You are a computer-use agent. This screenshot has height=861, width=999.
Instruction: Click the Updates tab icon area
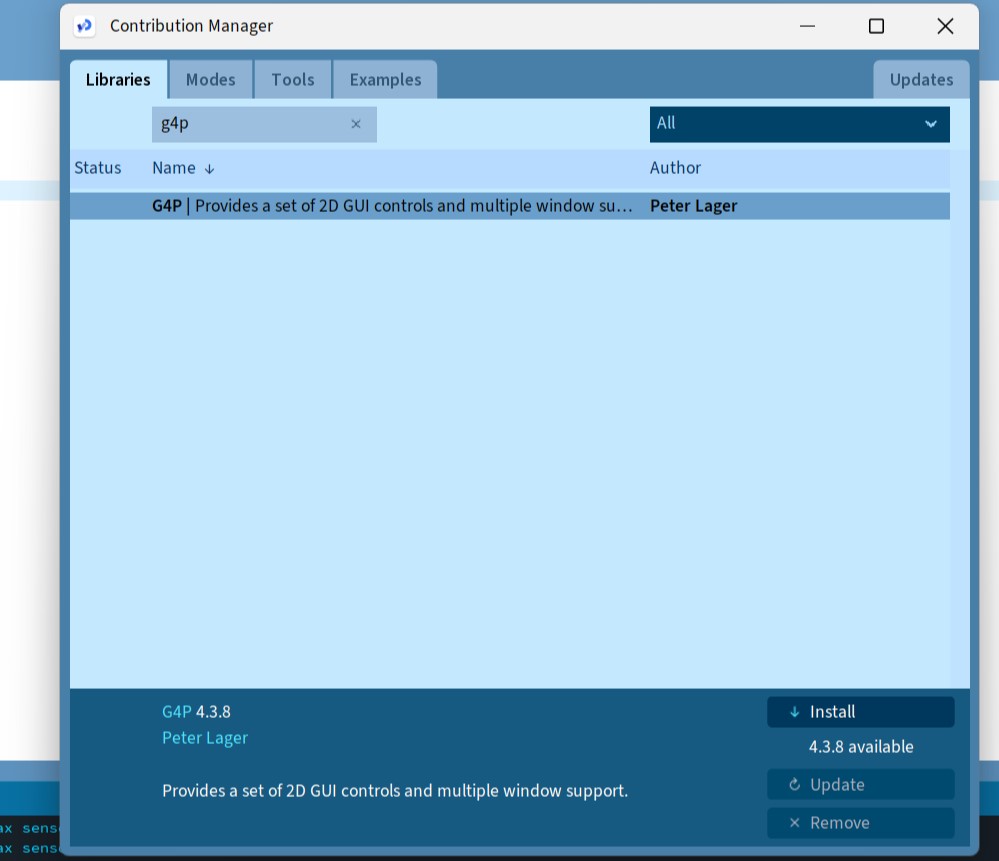920,79
